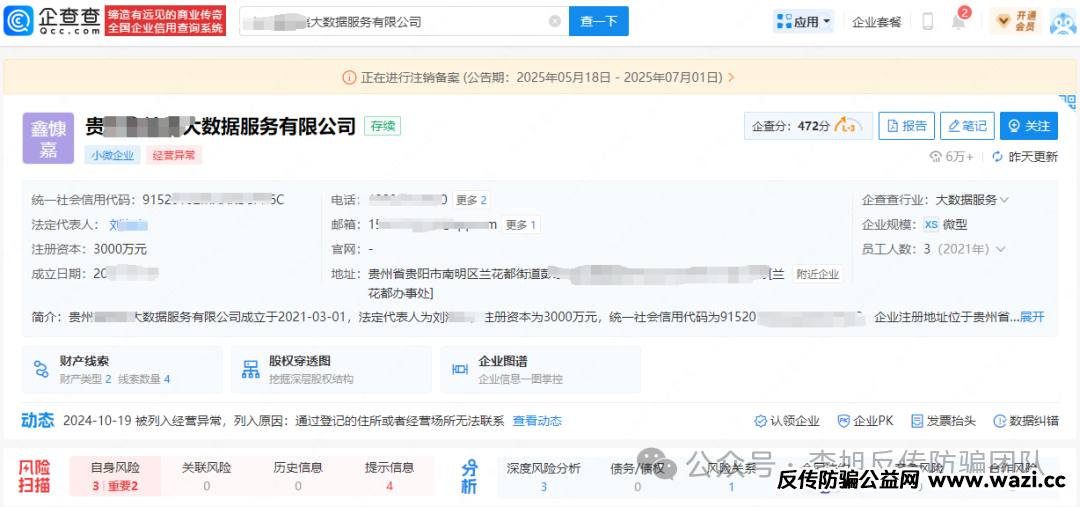This screenshot has height=507, width=1080.
Task: Click 发票抬头 invoice title icon link
Action: tap(944, 421)
